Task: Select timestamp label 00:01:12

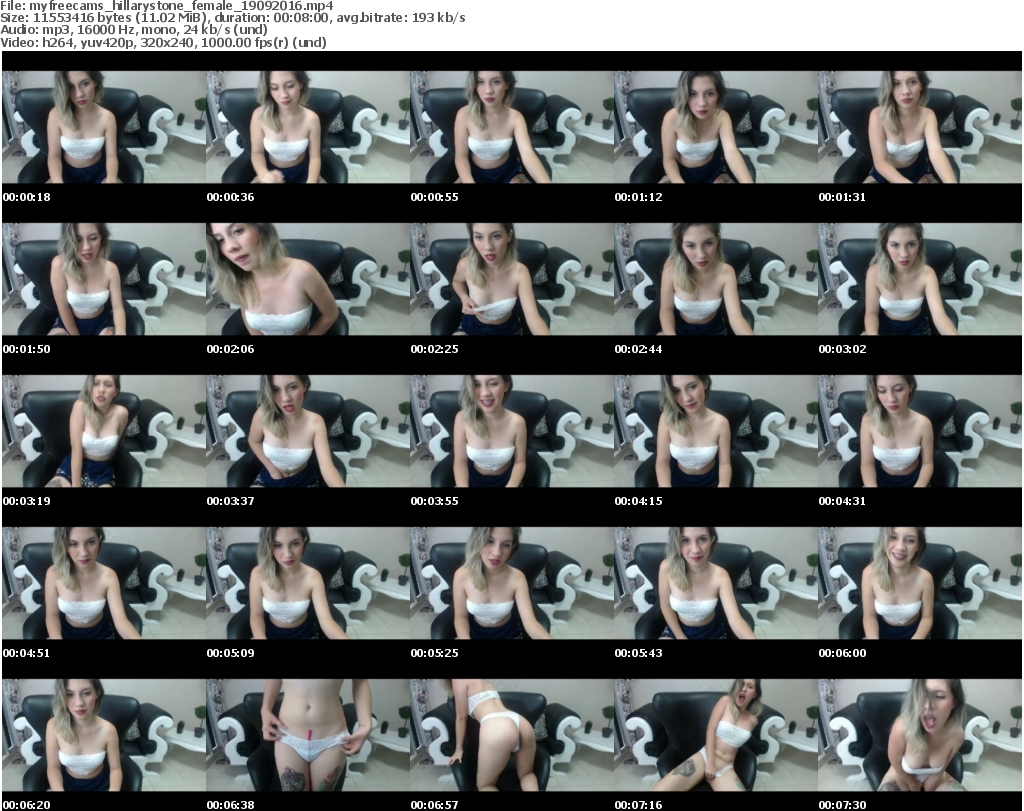Action: click(638, 197)
